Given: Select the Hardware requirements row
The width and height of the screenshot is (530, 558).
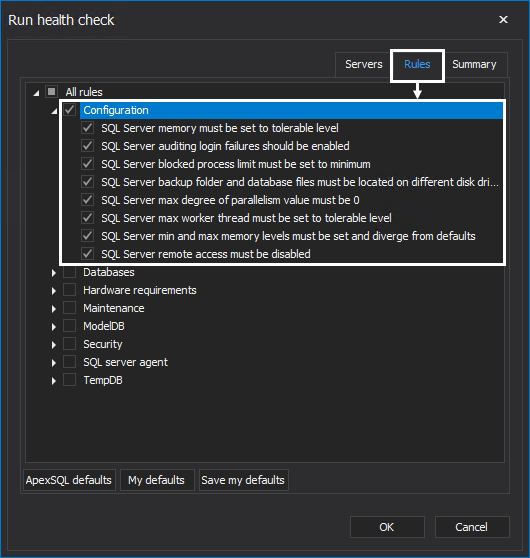Looking at the screenshot, I should pos(140,290).
